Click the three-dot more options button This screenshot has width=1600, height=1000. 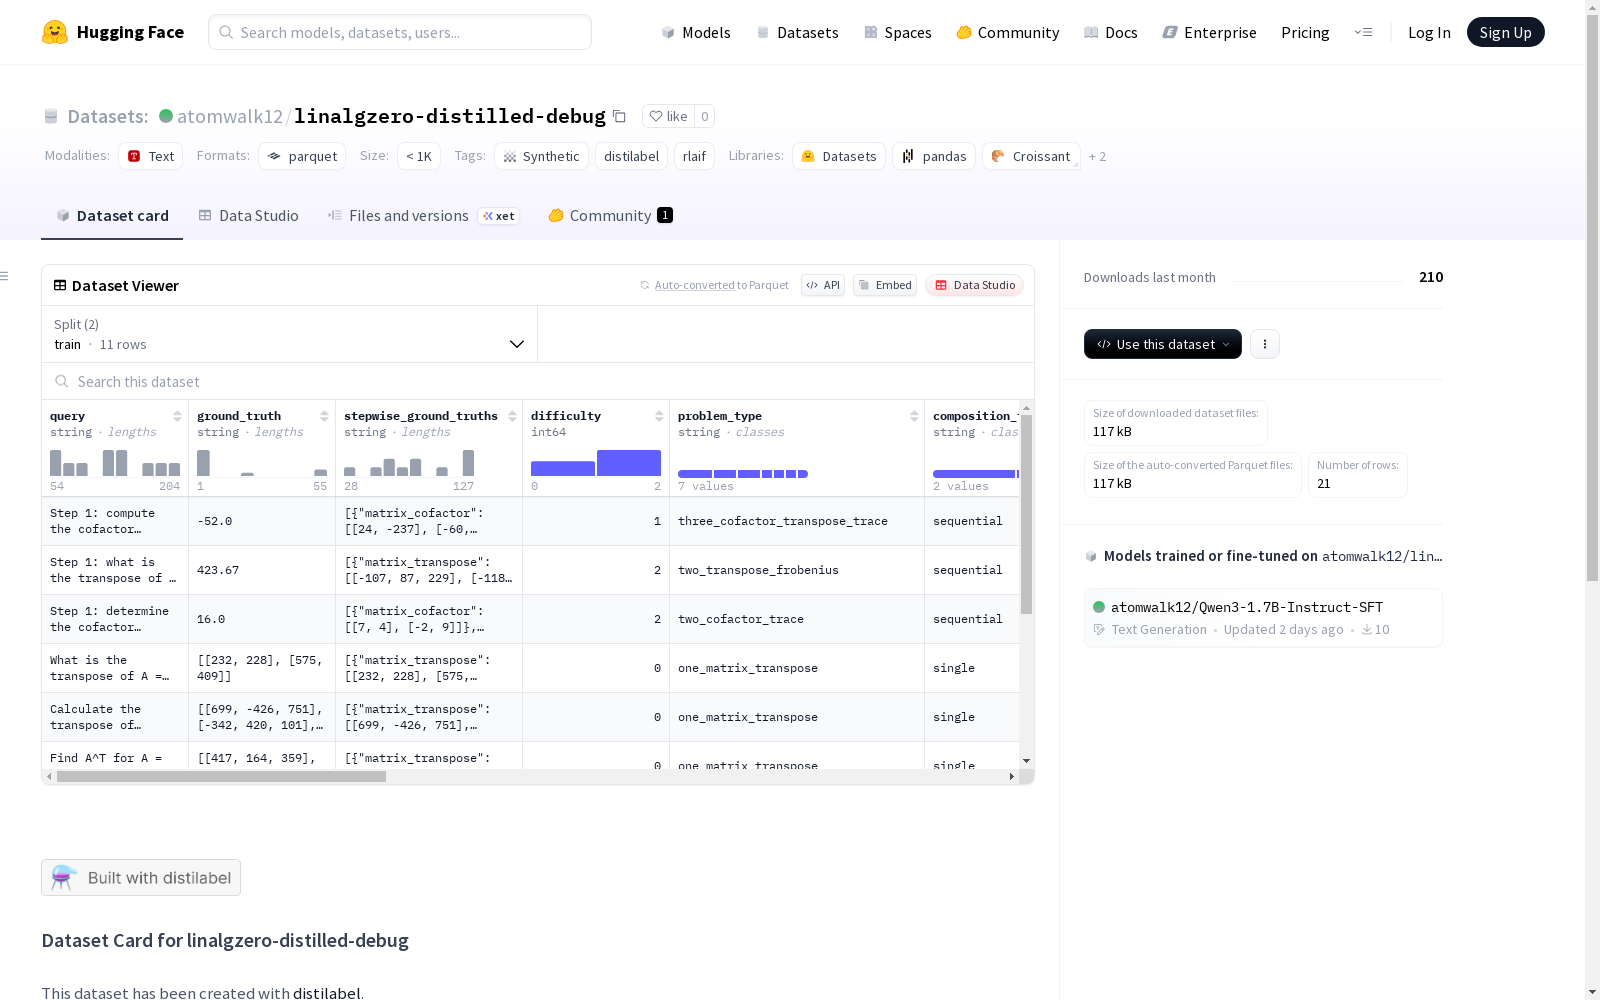point(1265,344)
